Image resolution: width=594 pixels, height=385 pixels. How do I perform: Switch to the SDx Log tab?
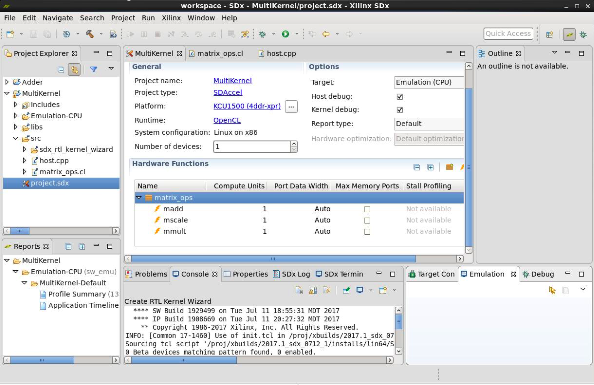coord(292,274)
